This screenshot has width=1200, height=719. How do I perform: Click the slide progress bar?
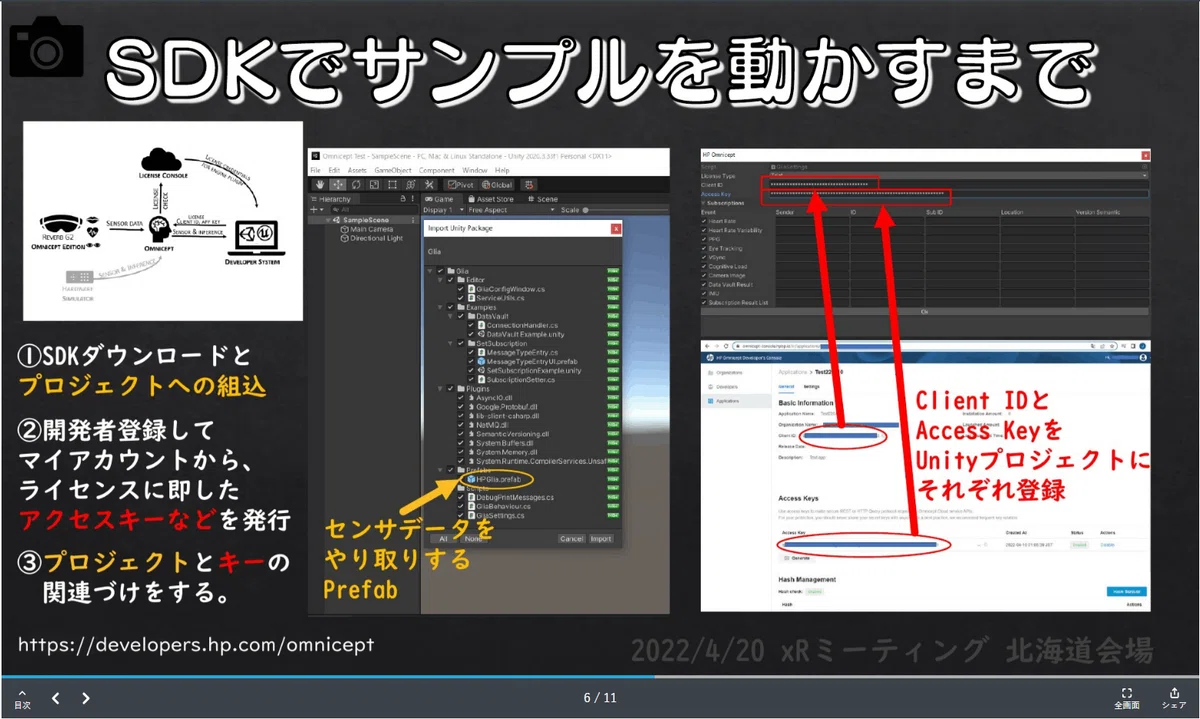pos(600,677)
